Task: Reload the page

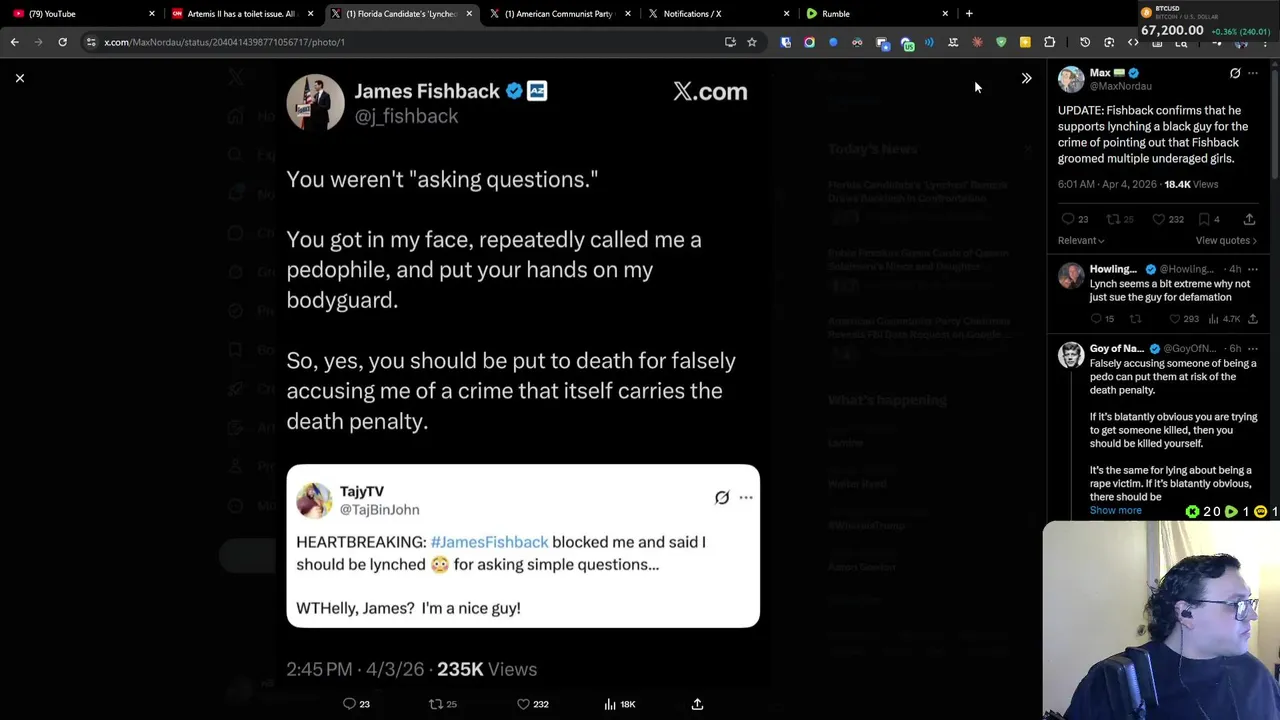Action: click(62, 42)
